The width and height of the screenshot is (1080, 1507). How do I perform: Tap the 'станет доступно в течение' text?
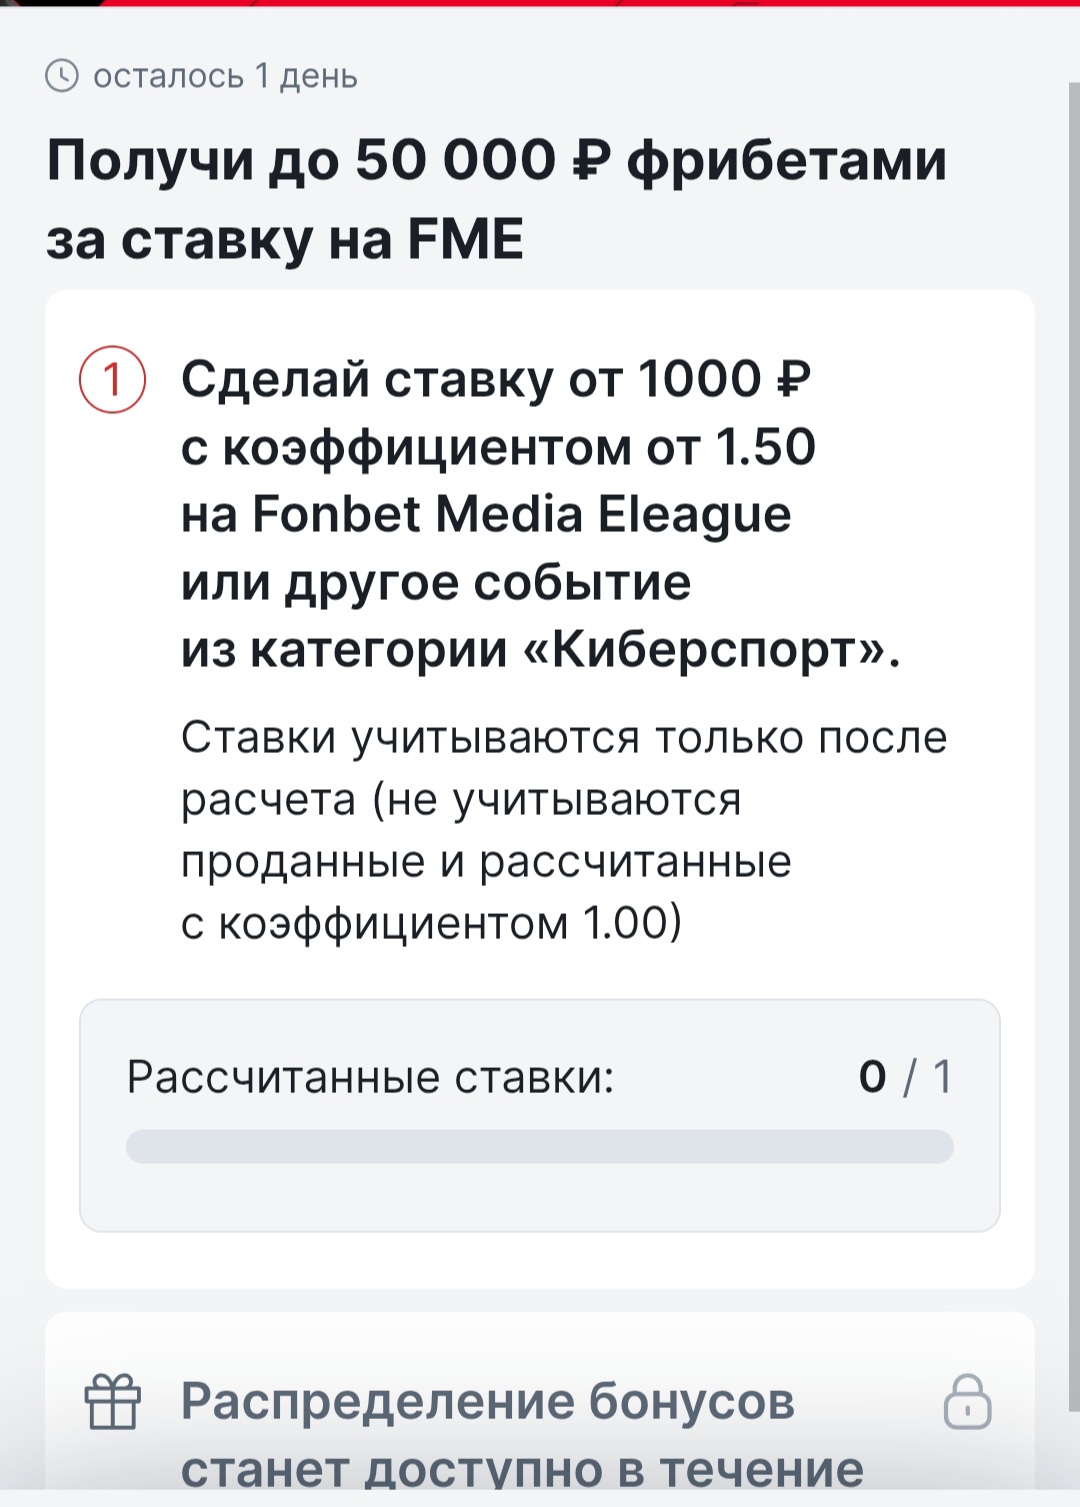(522, 1469)
